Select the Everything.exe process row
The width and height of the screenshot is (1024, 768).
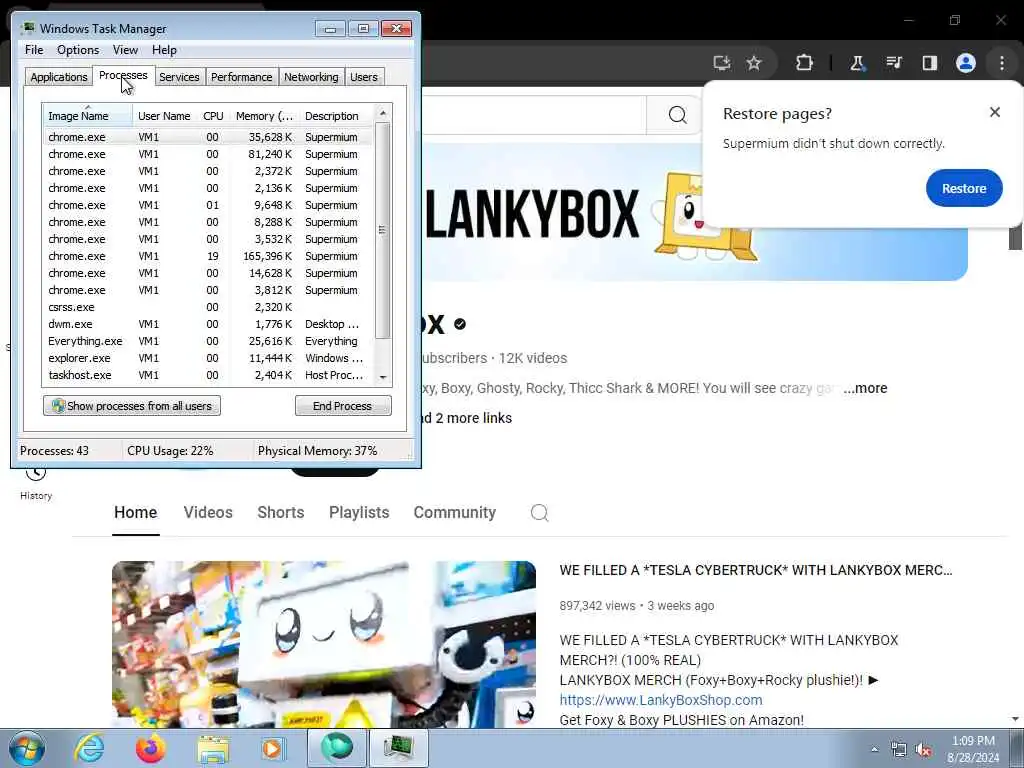click(209, 341)
